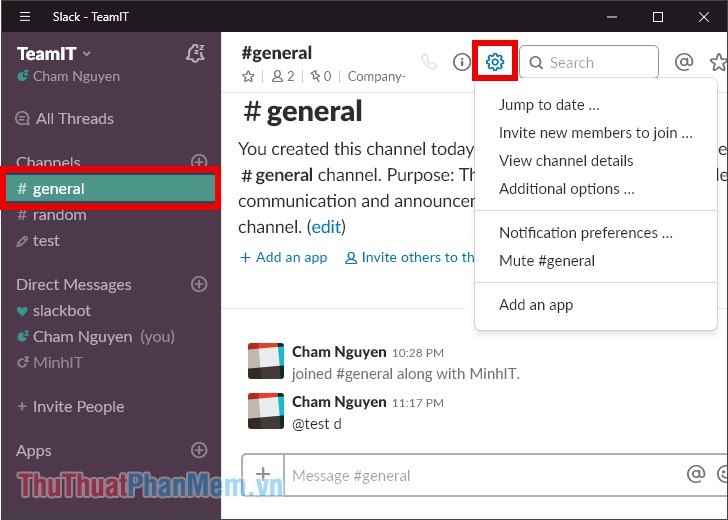
Task: Click the 11:17 PM message timestamp
Action: point(417,403)
